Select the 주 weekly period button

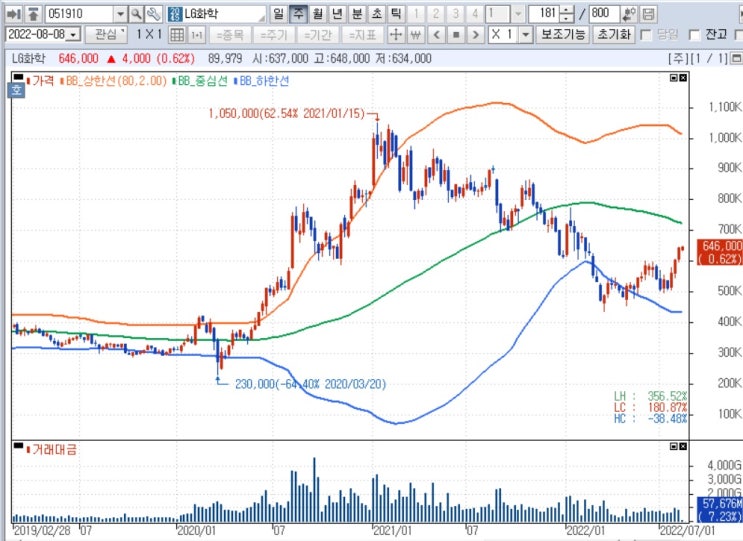tap(299, 14)
